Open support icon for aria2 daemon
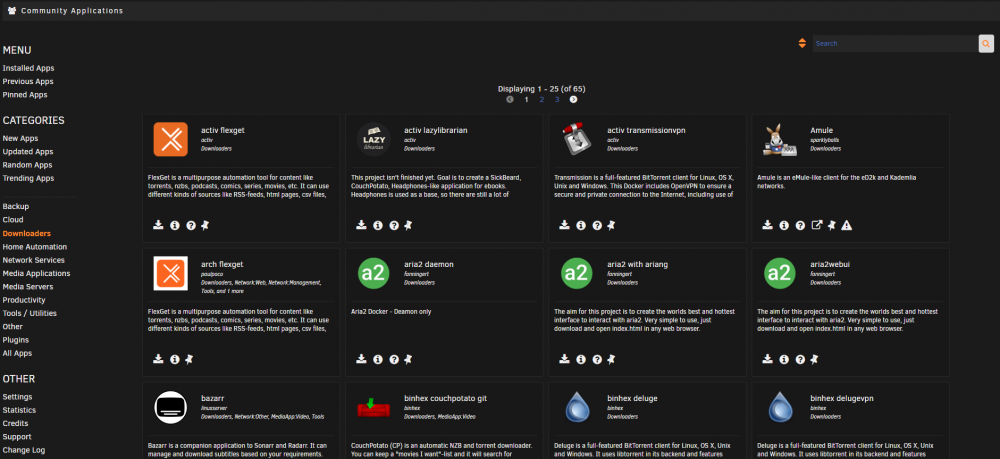The width and height of the screenshot is (1000, 459). (394, 359)
